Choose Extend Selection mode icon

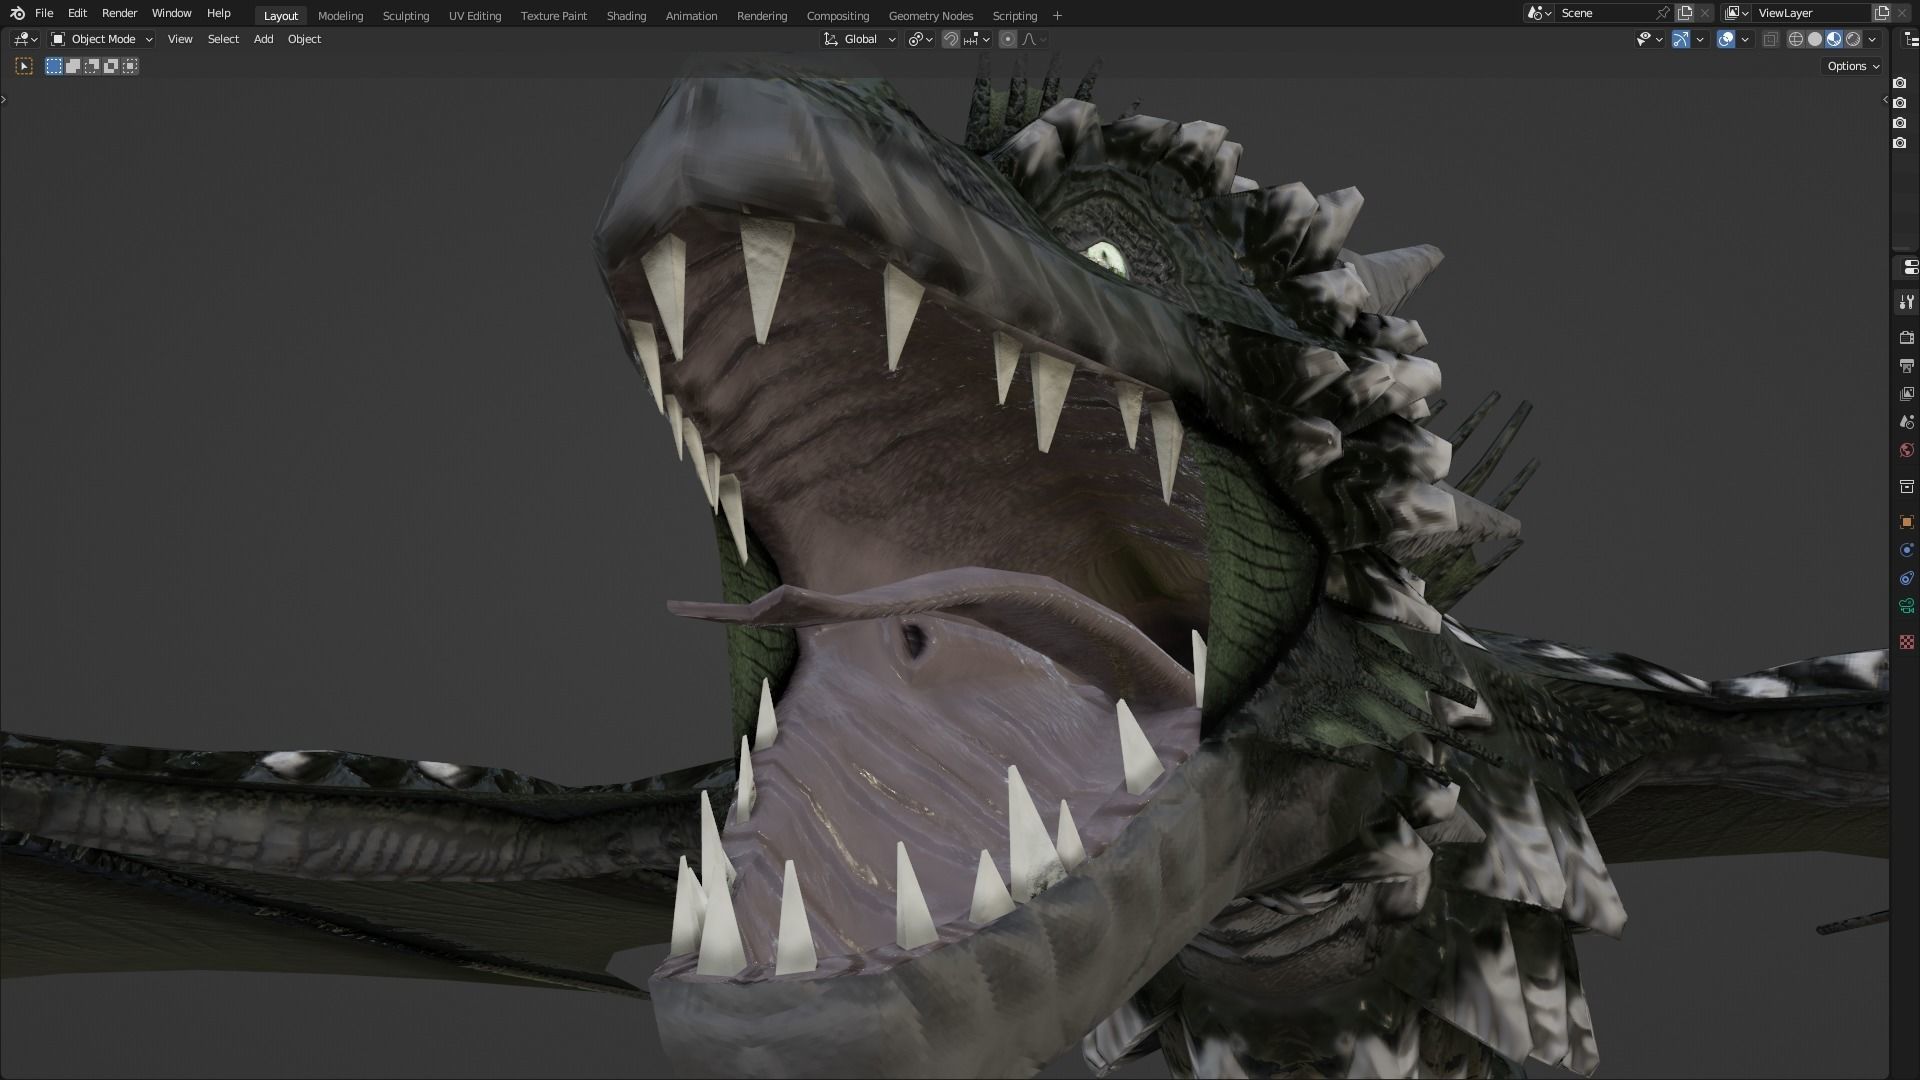[73, 66]
